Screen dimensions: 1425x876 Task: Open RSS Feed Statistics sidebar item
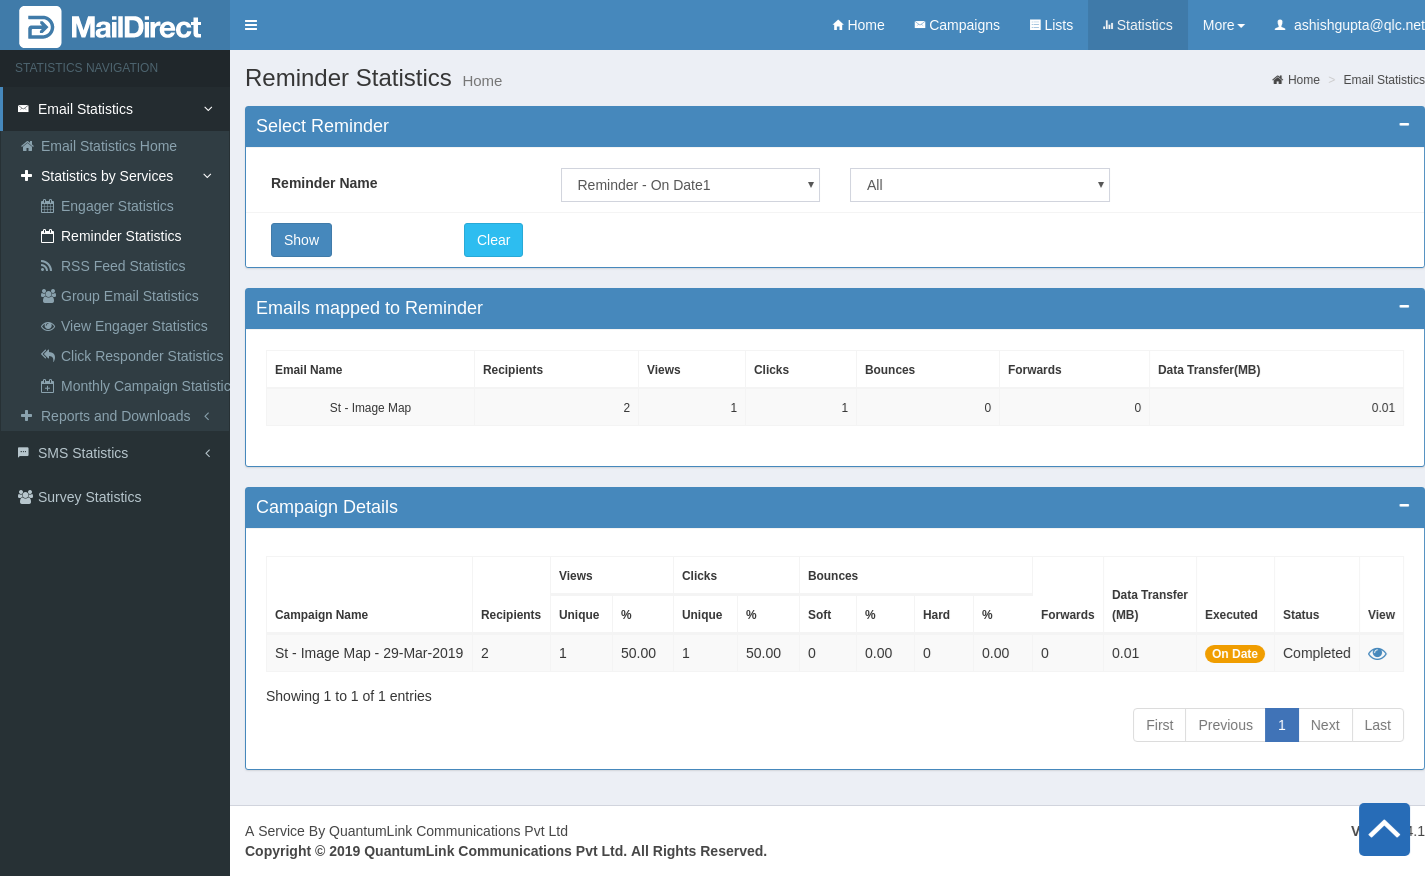[x=123, y=266]
